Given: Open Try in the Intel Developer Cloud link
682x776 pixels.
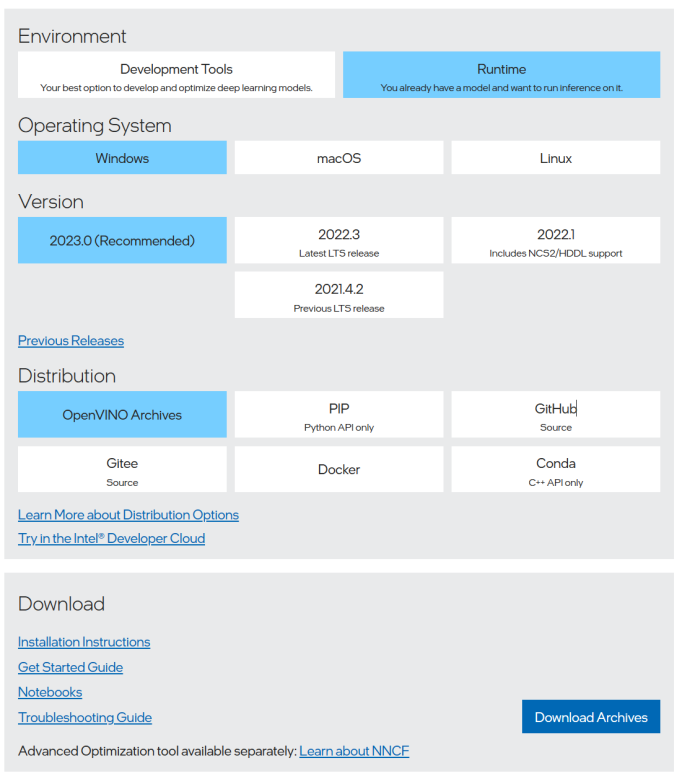Looking at the screenshot, I should tap(111, 538).
